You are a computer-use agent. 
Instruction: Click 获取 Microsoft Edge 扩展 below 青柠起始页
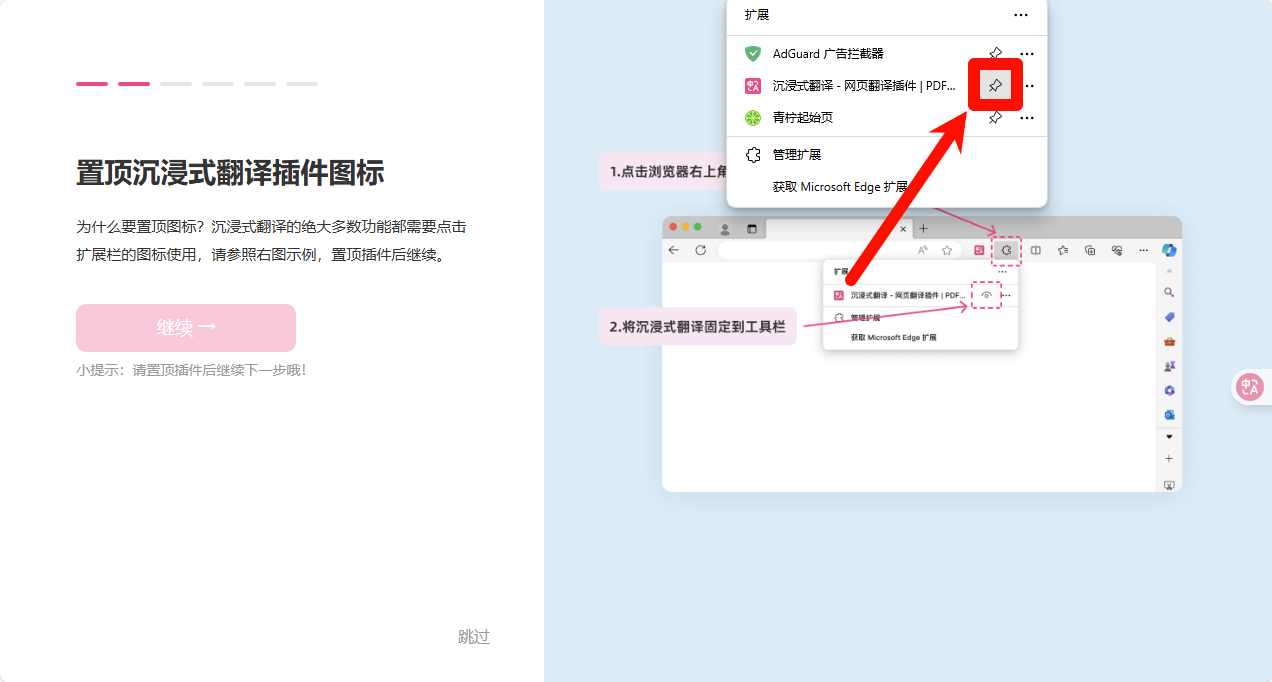click(840, 187)
